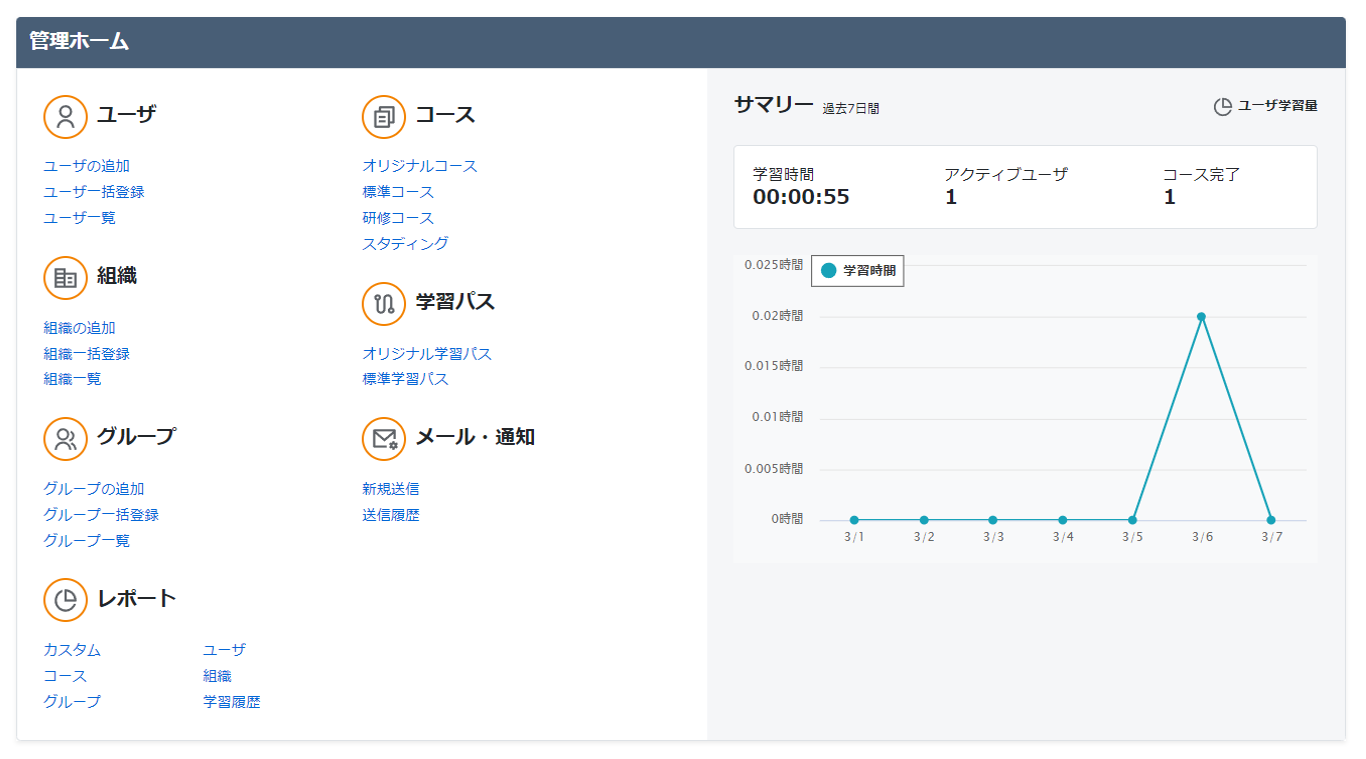Click the 3/6 peak data point
1366x759 pixels.
(x=1201, y=316)
